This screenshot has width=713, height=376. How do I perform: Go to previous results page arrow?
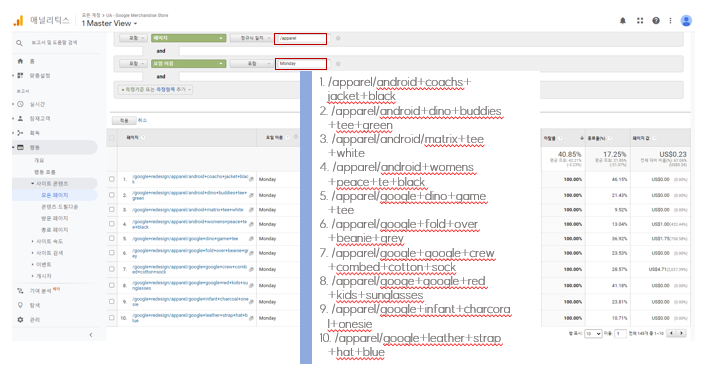(672, 333)
